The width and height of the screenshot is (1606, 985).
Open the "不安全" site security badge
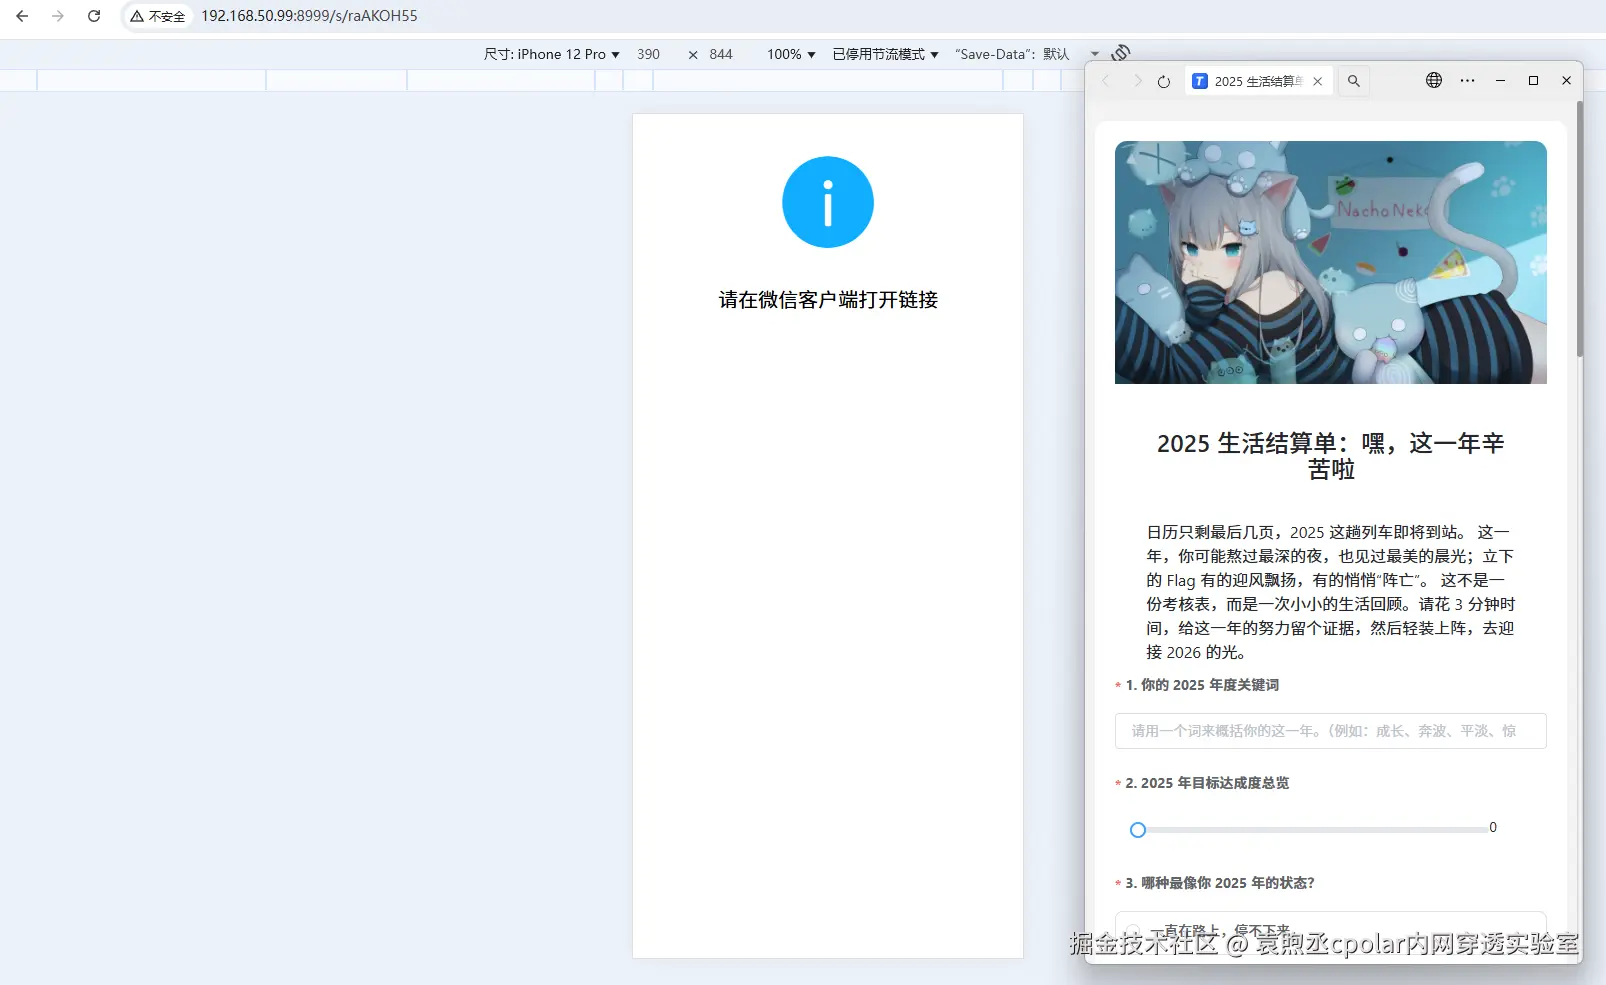[x=156, y=16]
